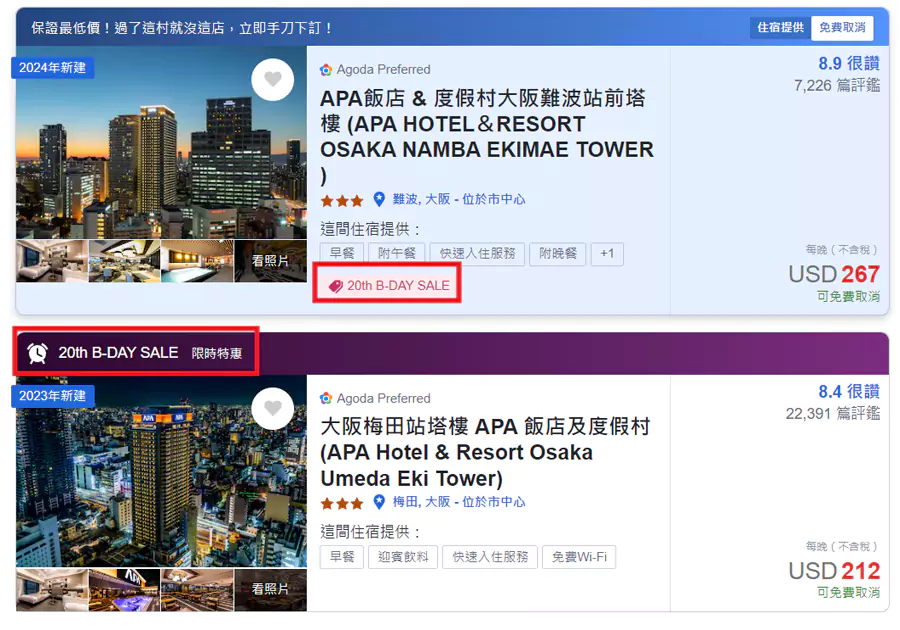Click the map pin beside 梅田, 大阪

click(x=379, y=502)
